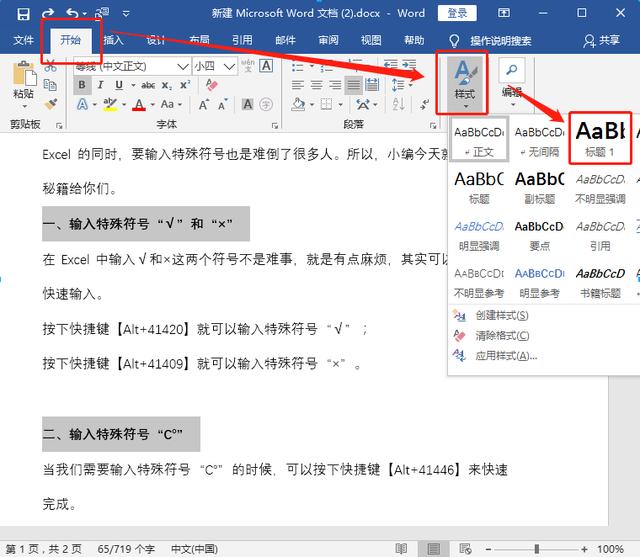Toggle Italic formatting
This screenshot has height=557, width=640.
pyautogui.click(x=100, y=85)
